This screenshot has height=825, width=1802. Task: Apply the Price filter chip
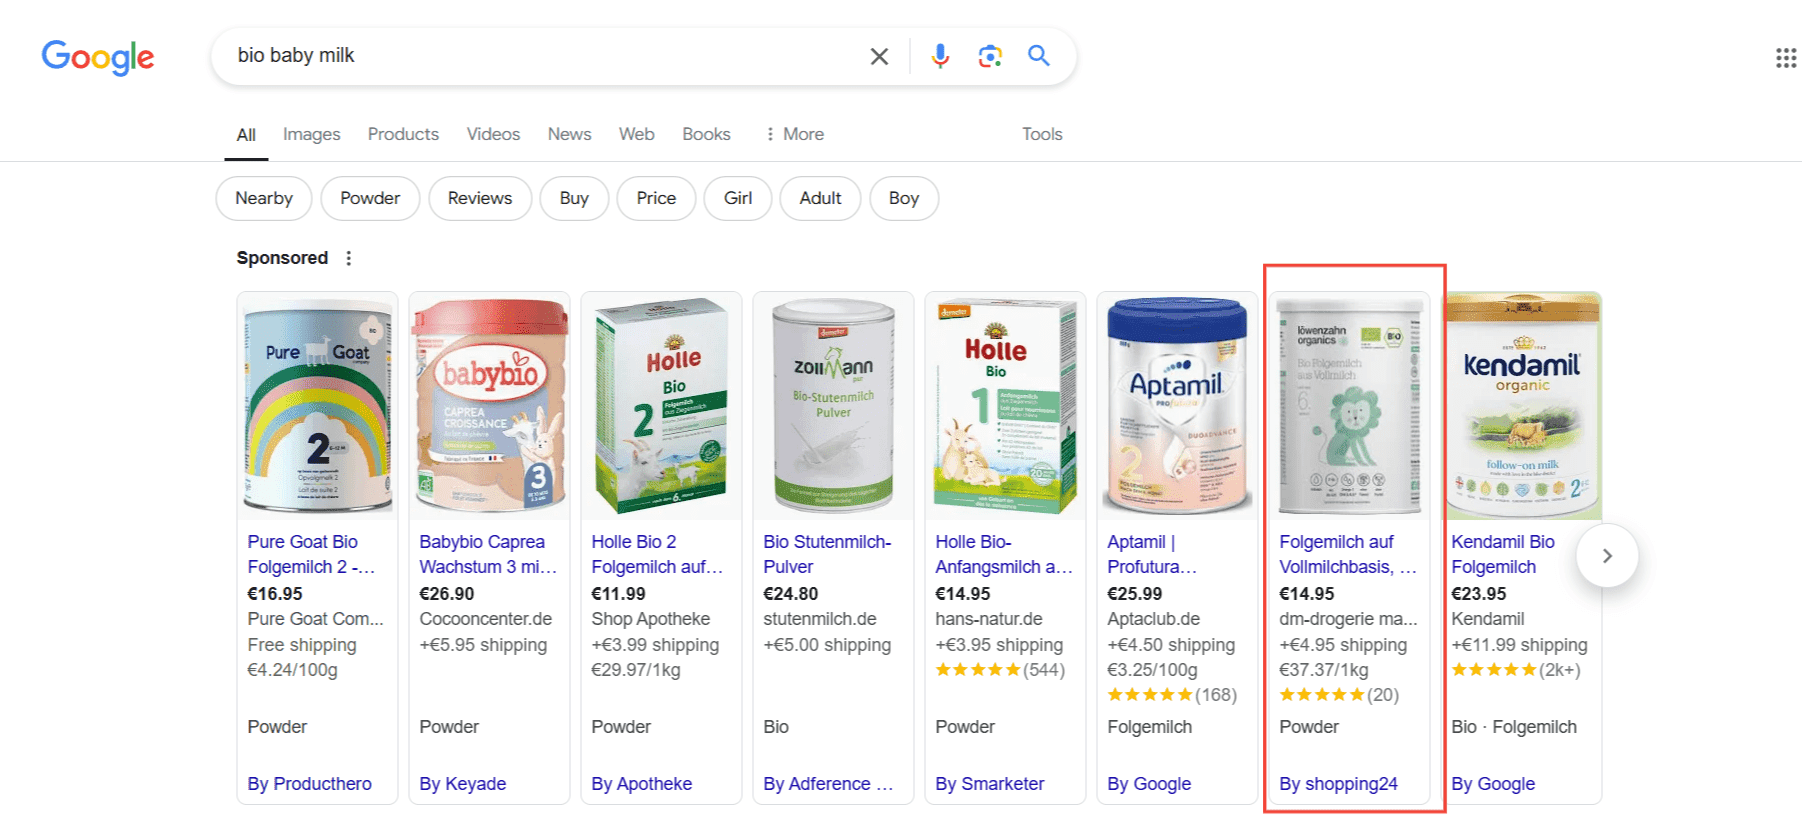click(656, 198)
